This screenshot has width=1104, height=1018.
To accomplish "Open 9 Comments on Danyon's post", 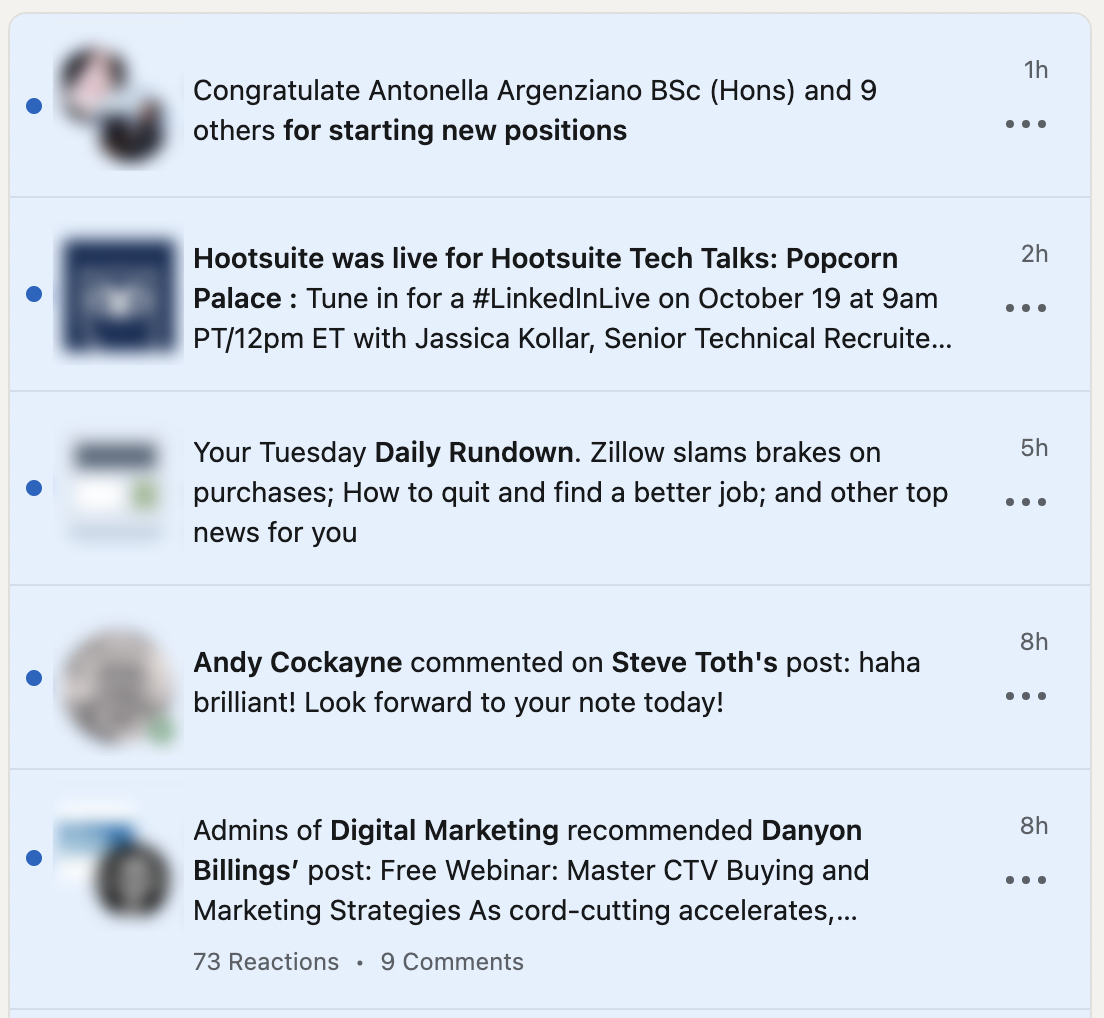I will [451, 961].
